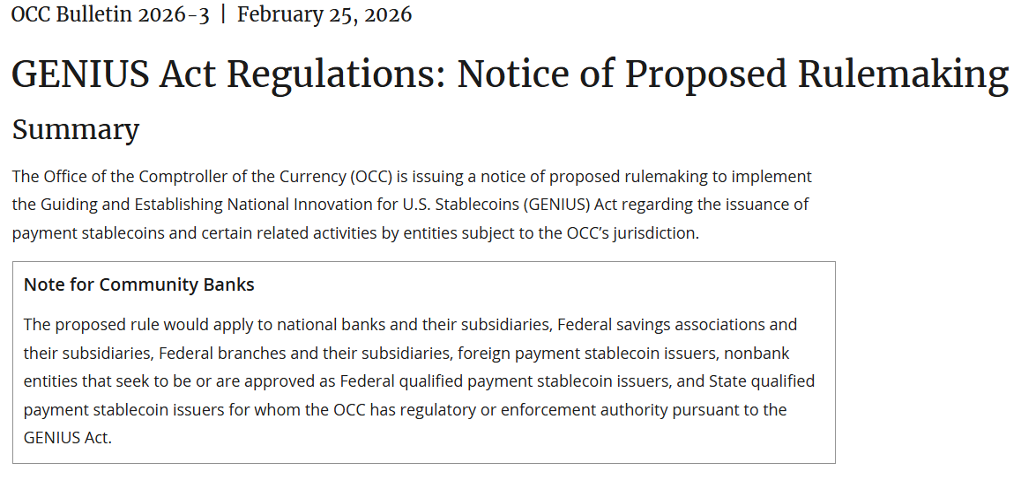
Task: Click the "Summary" heading
Action: click(x=75, y=129)
